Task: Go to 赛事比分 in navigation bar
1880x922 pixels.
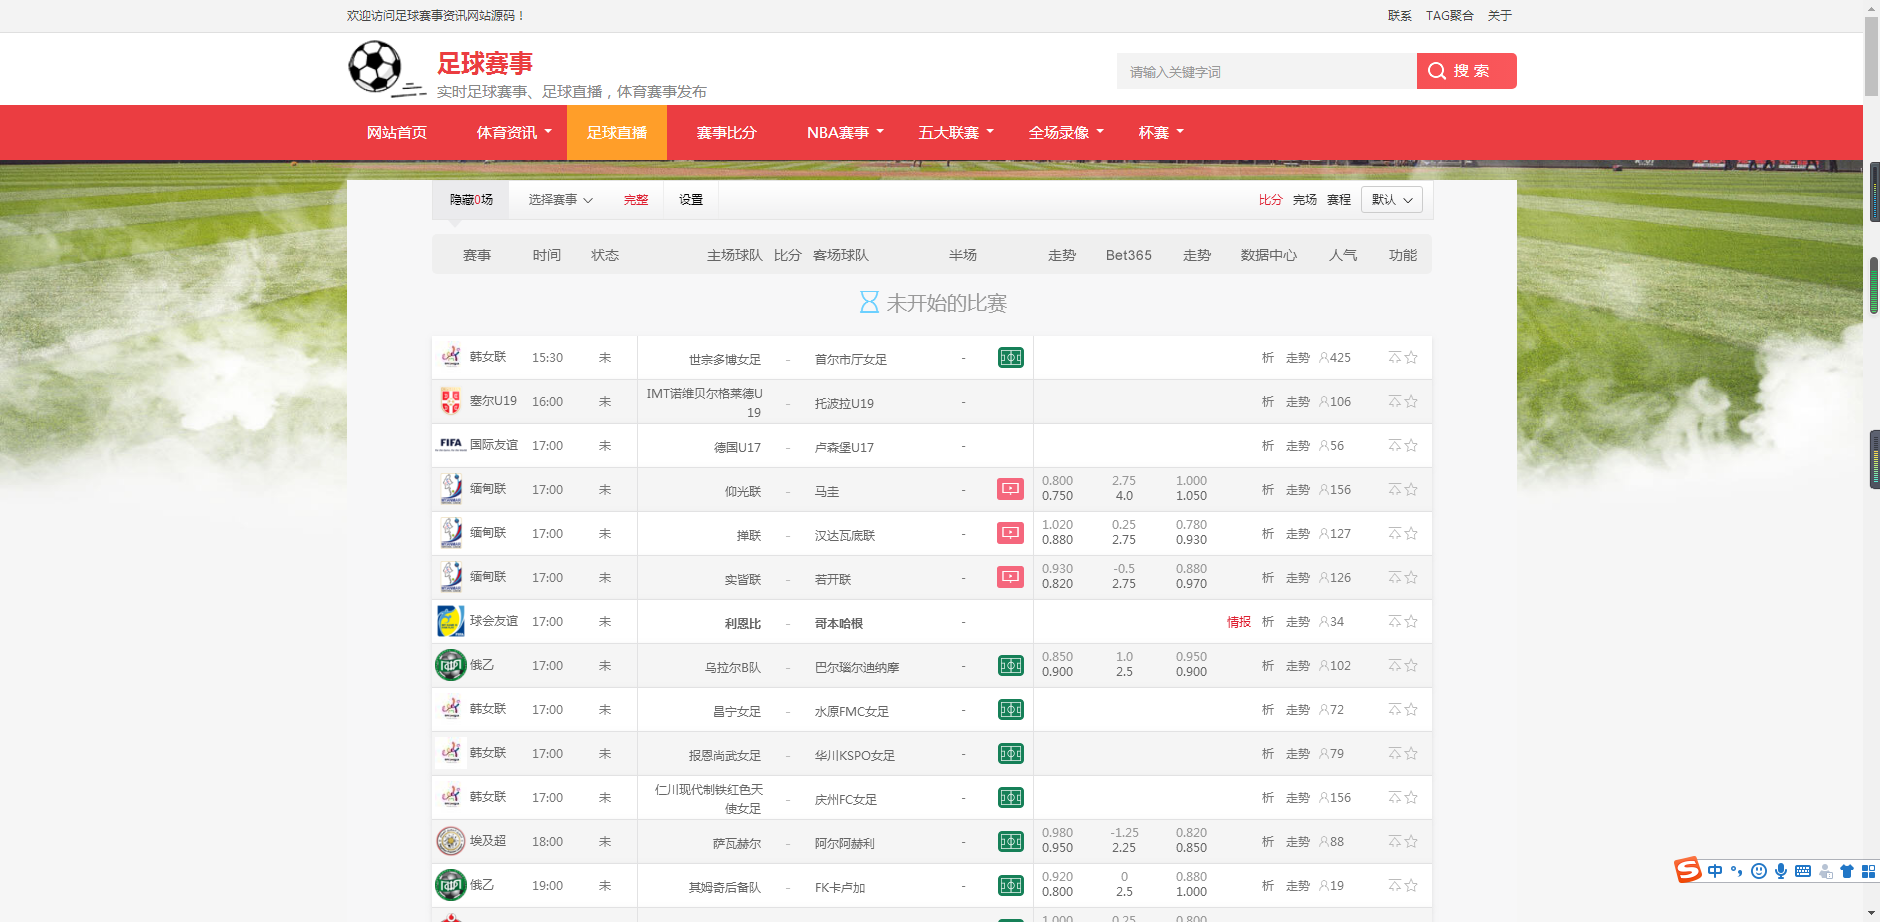Action: [x=726, y=133]
